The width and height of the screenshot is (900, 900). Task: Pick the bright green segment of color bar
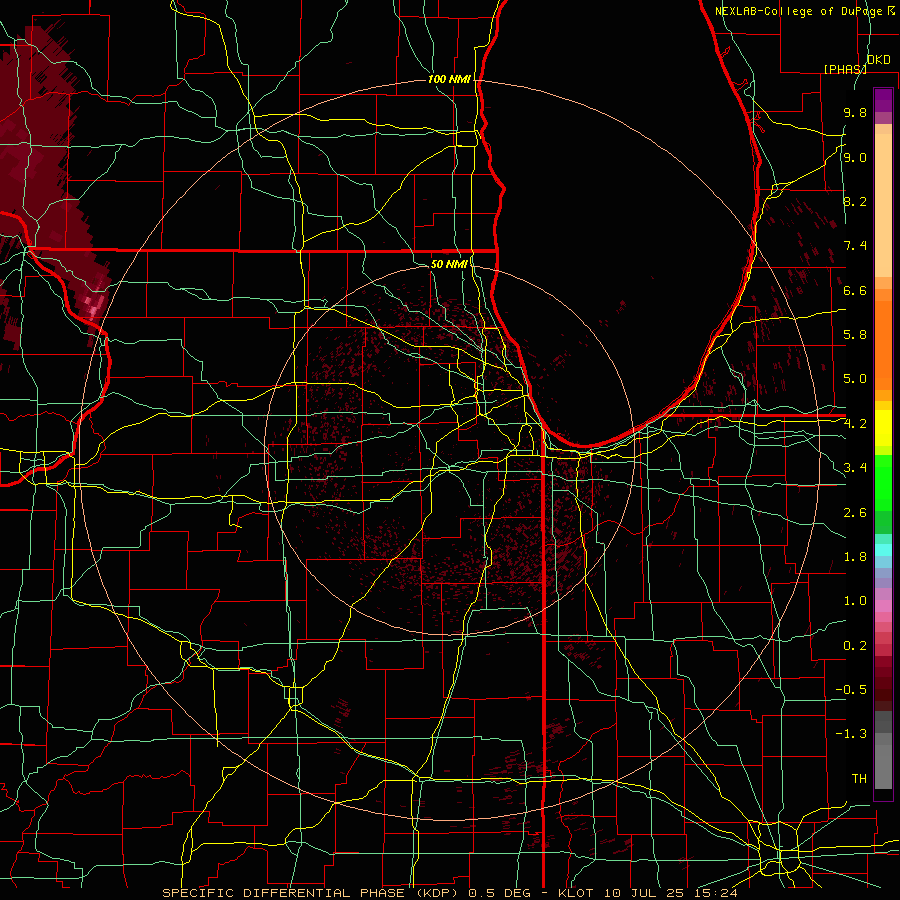coord(883,483)
